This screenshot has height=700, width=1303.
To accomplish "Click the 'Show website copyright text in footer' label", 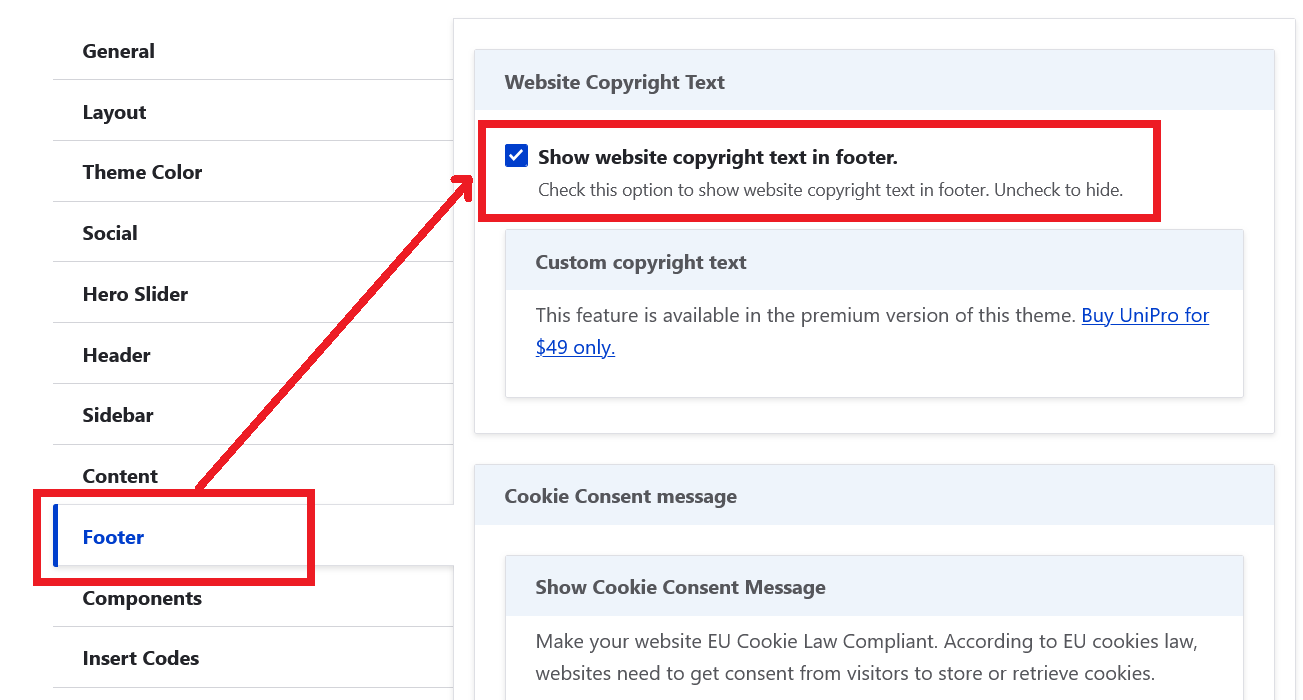I will click(x=718, y=157).
